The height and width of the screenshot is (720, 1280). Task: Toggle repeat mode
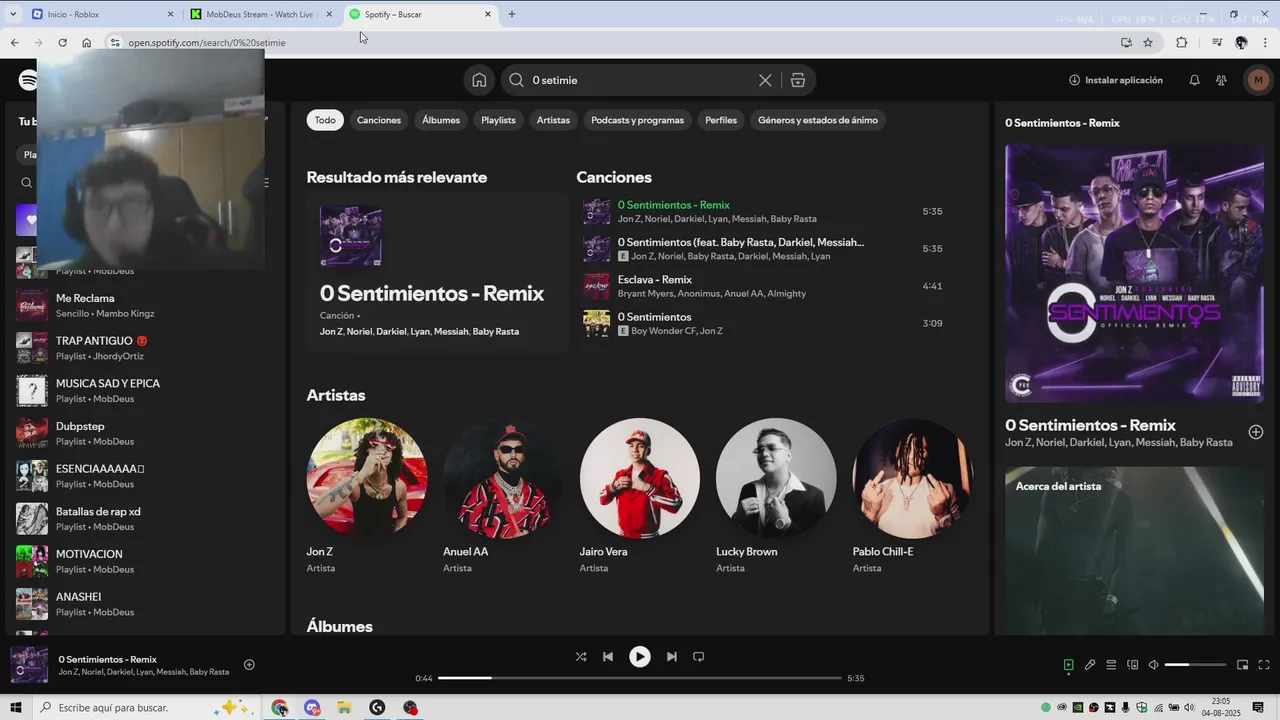[x=699, y=657]
